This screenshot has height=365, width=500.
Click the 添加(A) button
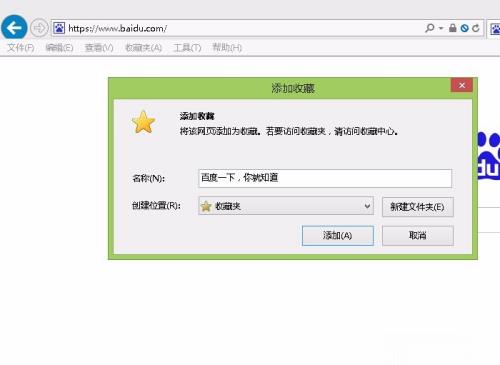pos(338,236)
